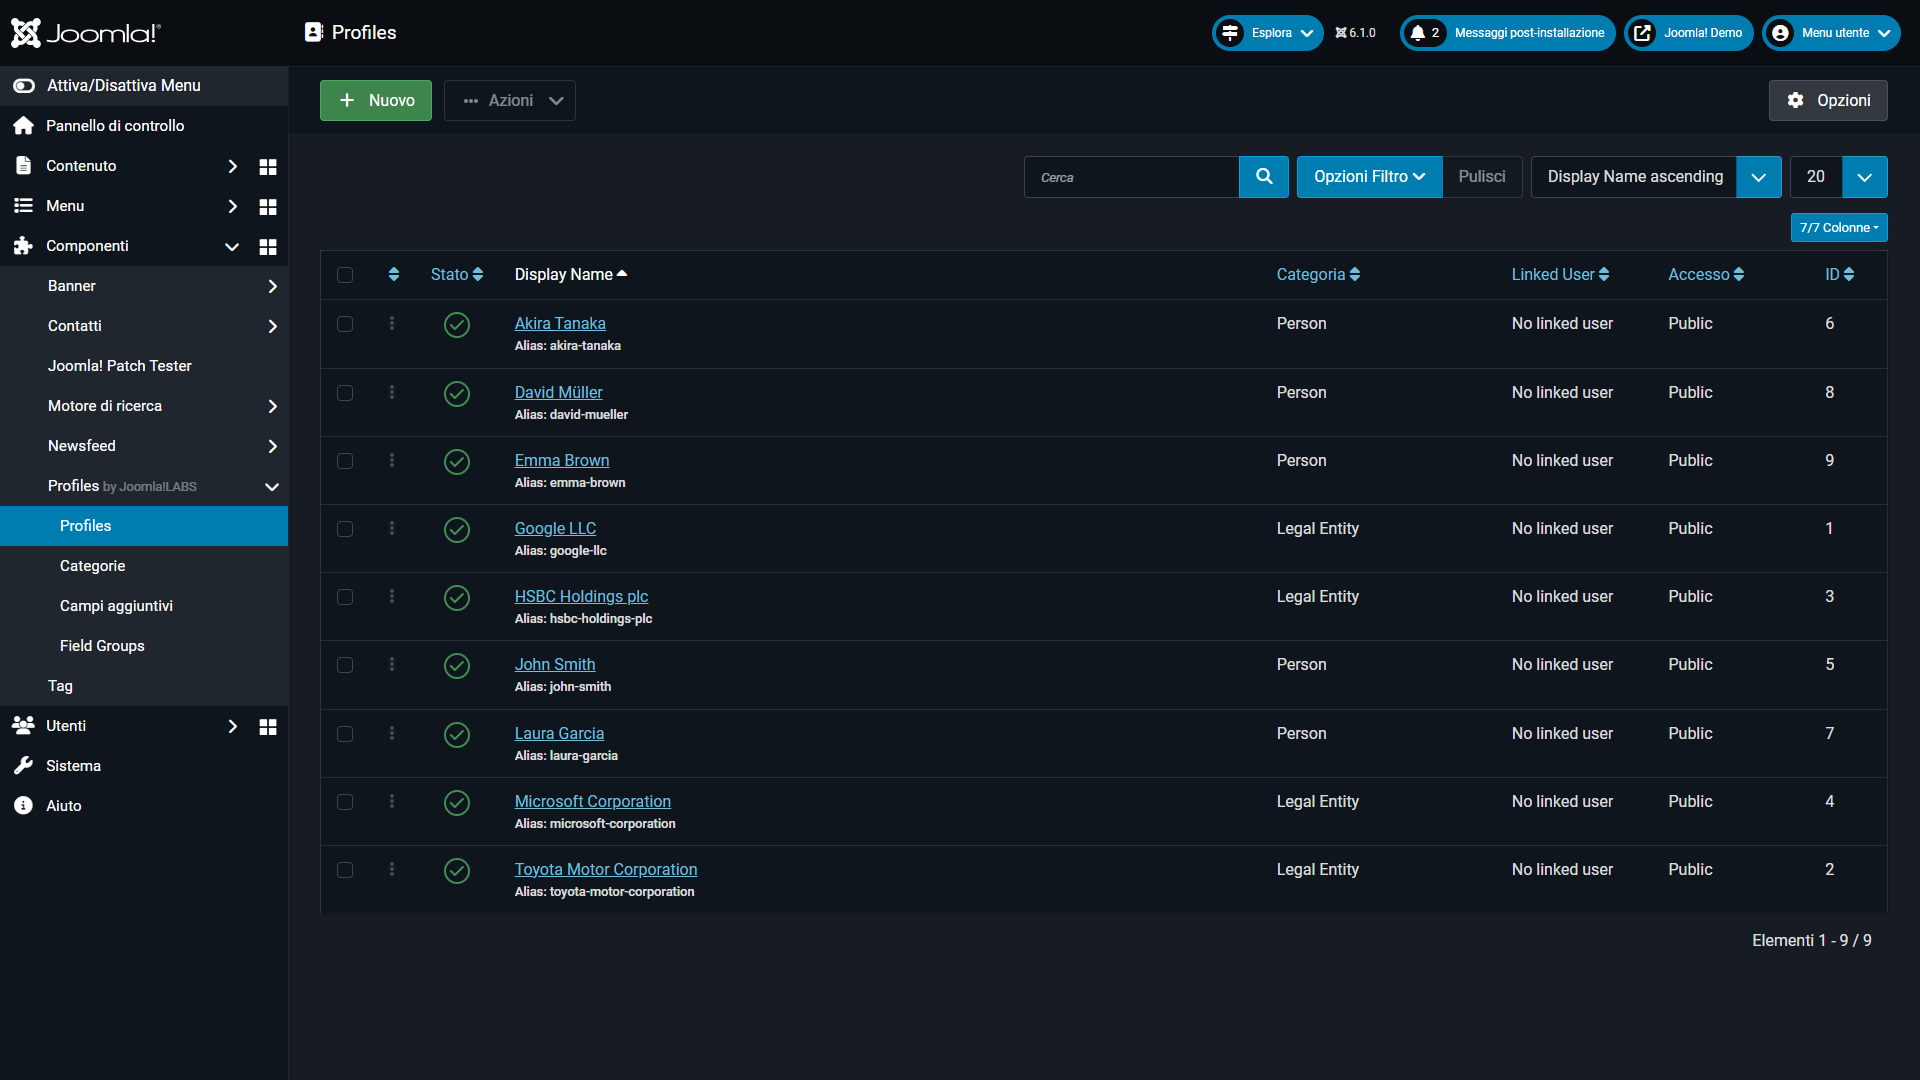Open Campi aggiuntivi submenu item
The width and height of the screenshot is (1920, 1080).
144,606
